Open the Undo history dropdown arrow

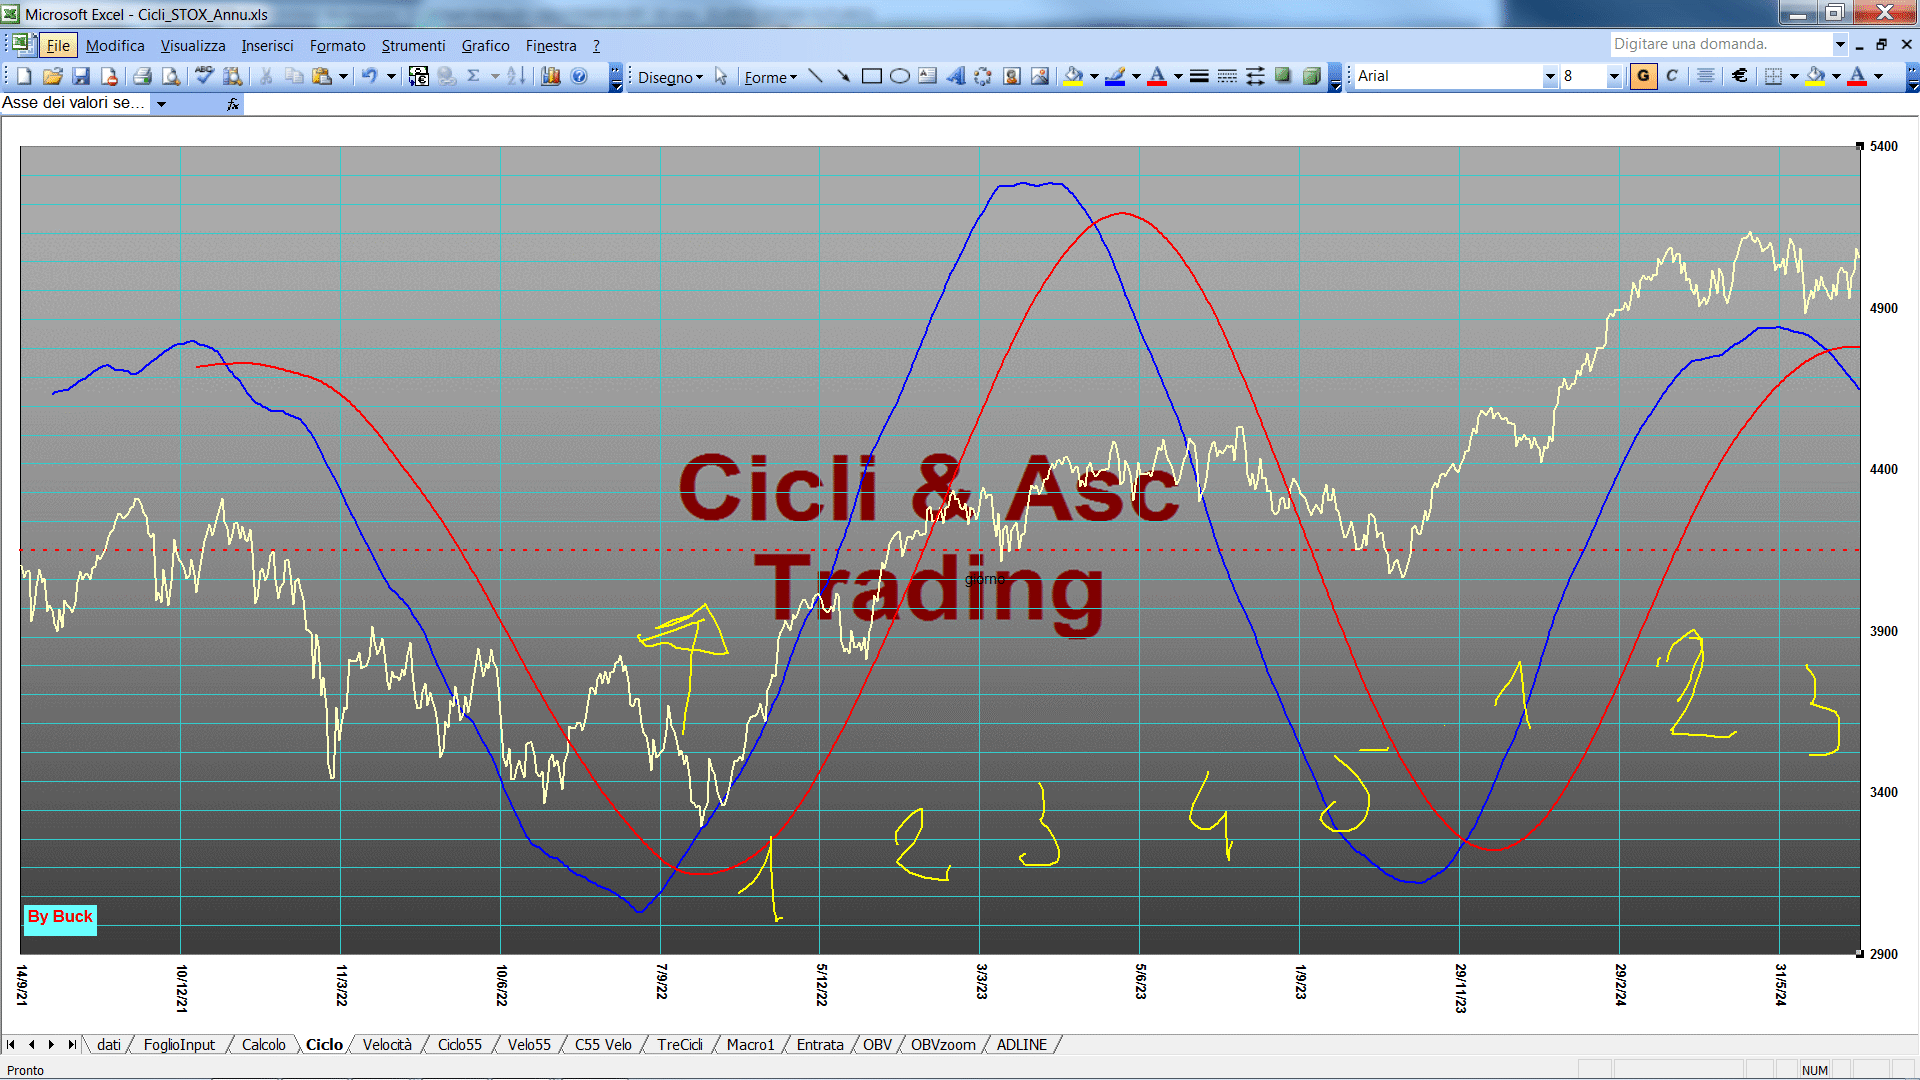tap(391, 76)
